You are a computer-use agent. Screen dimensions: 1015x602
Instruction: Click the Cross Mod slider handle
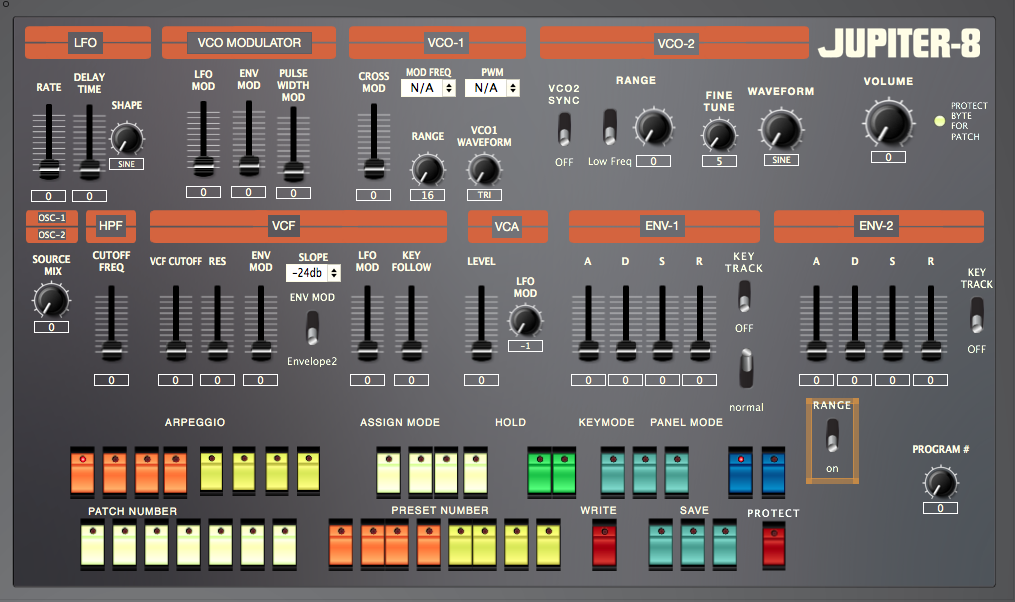pos(374,169)
